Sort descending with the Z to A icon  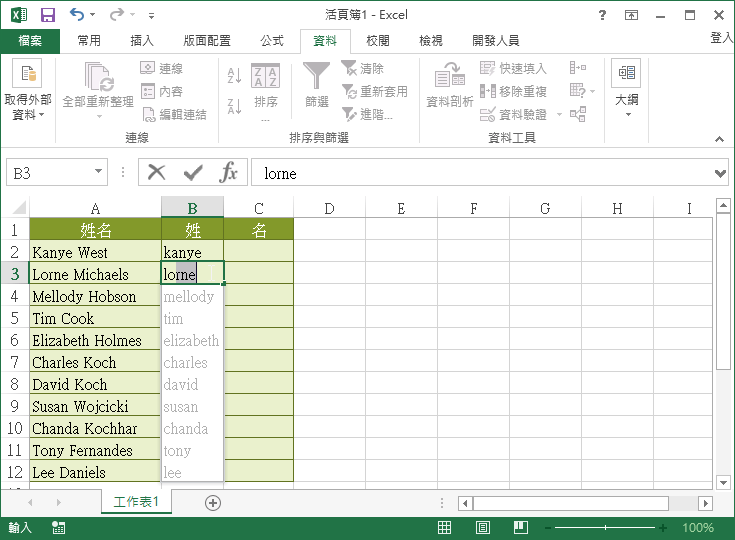(234, 106)
